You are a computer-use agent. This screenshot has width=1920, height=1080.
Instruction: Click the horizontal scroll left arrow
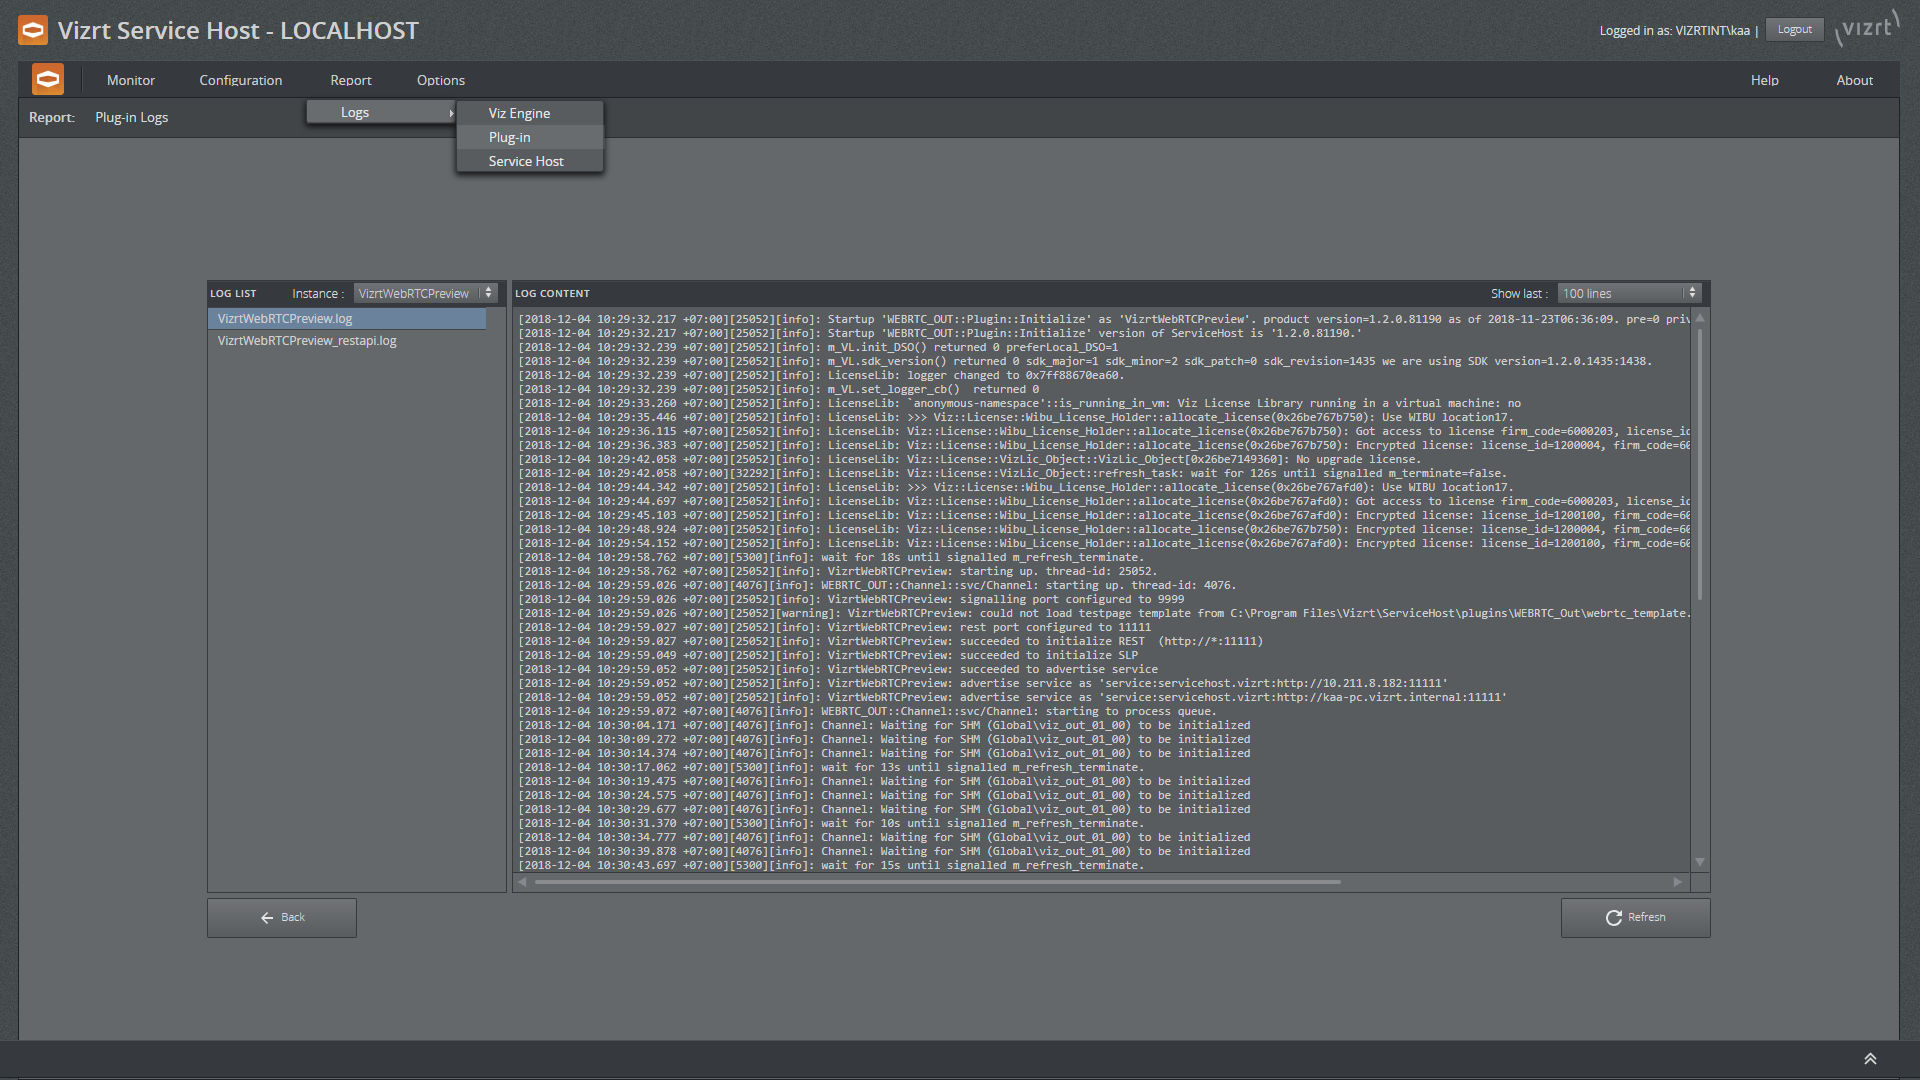523,882
